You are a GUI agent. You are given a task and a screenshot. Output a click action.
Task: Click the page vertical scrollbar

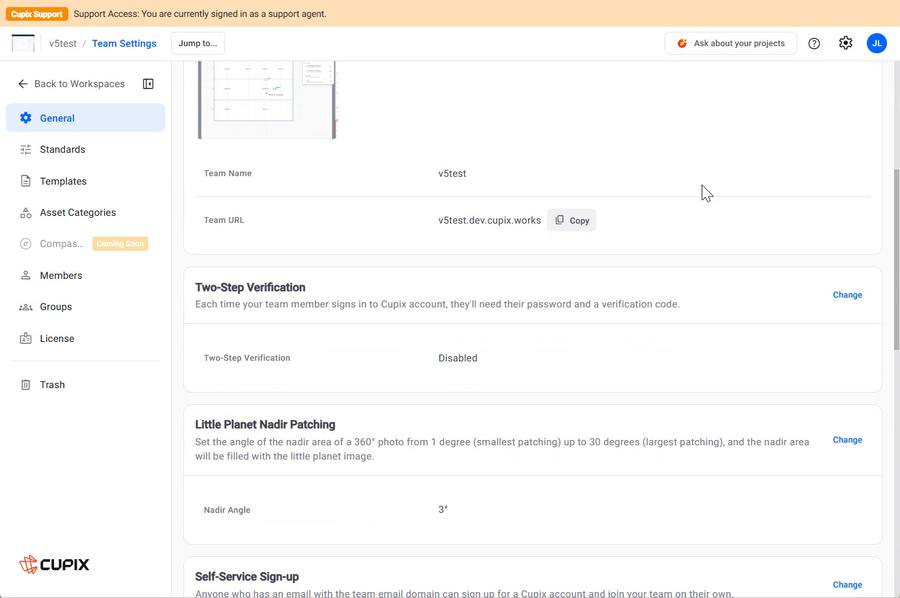tap(896, 258)
